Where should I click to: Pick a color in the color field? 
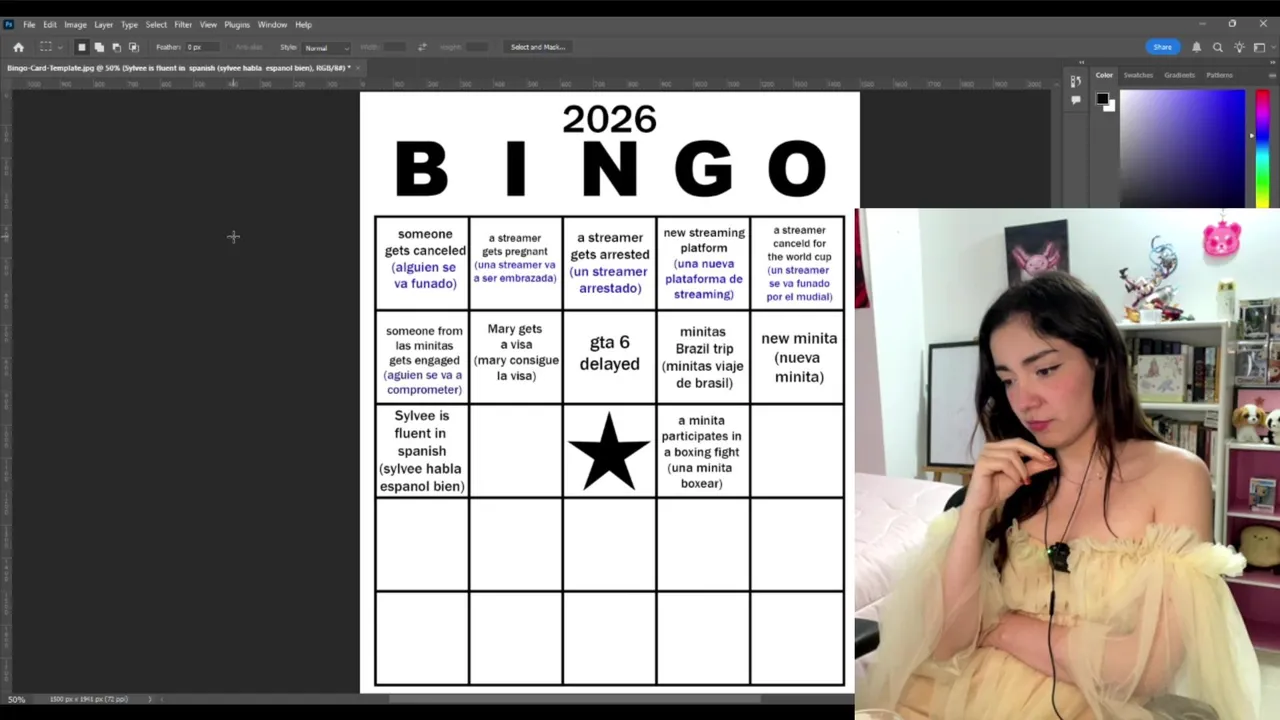pyautogui.click(x=1182, y=148)
